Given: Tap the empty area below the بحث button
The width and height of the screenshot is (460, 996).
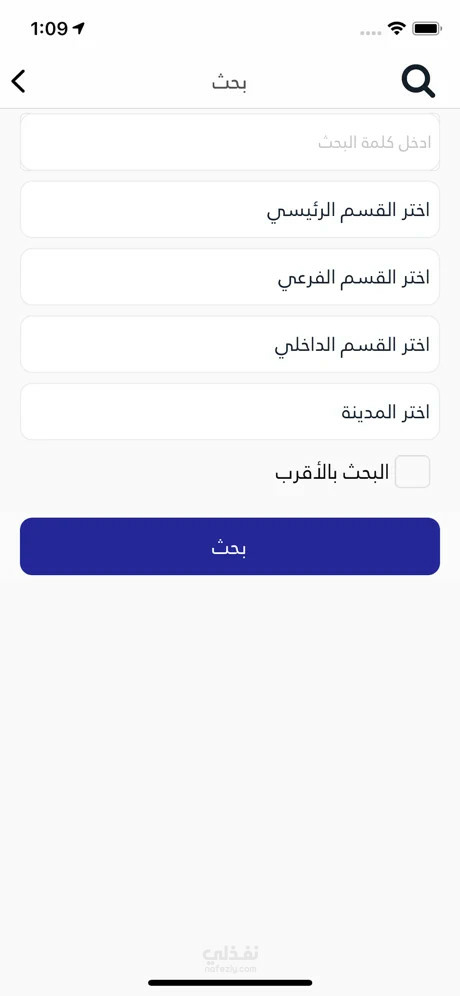Looking at the screenshot, I should [230, 750].
